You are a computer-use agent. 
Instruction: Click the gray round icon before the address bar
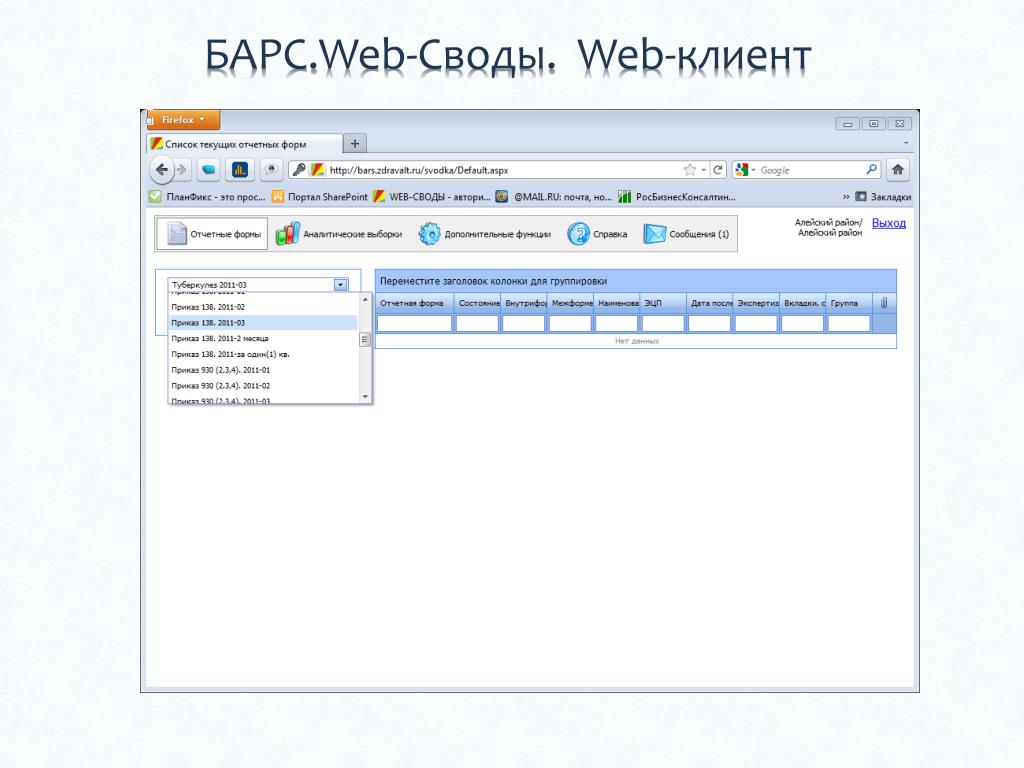click(x=271, y=170)
